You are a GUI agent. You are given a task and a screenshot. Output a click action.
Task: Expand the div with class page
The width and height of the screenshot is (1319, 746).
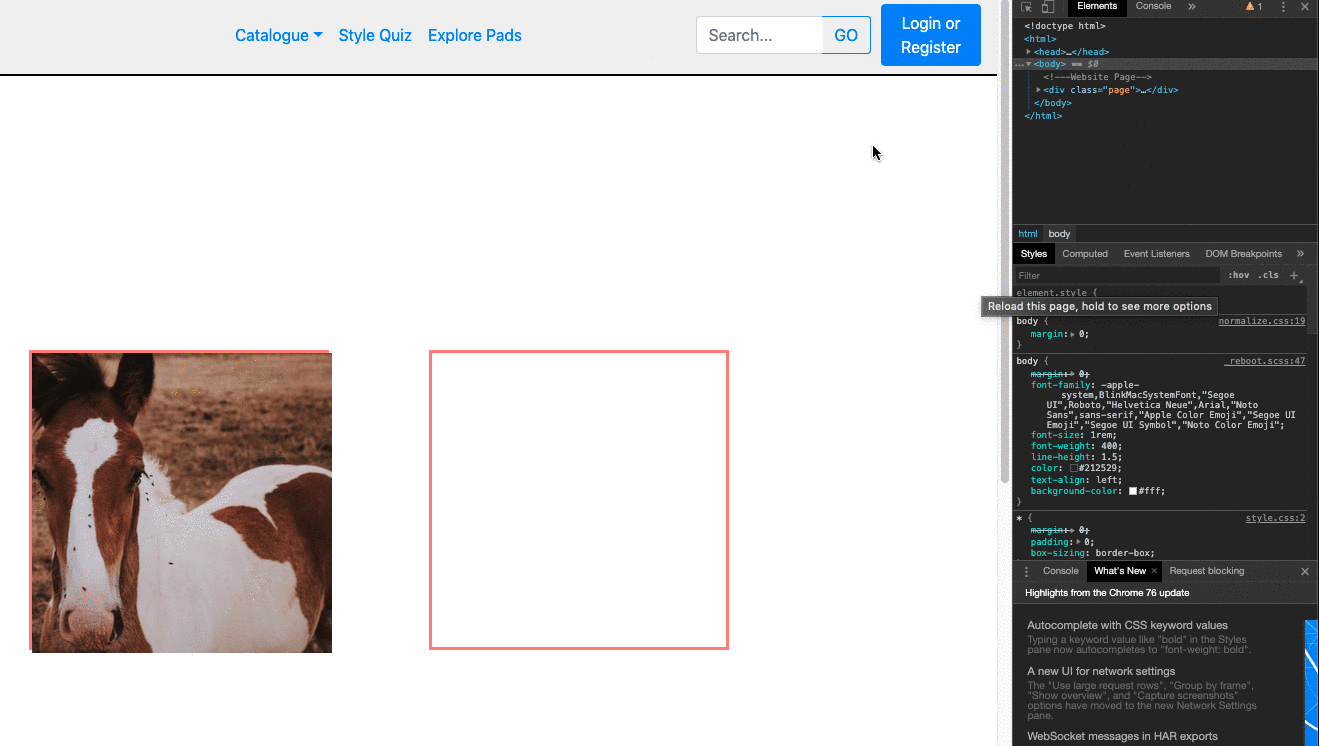[x=1038, y=89]
